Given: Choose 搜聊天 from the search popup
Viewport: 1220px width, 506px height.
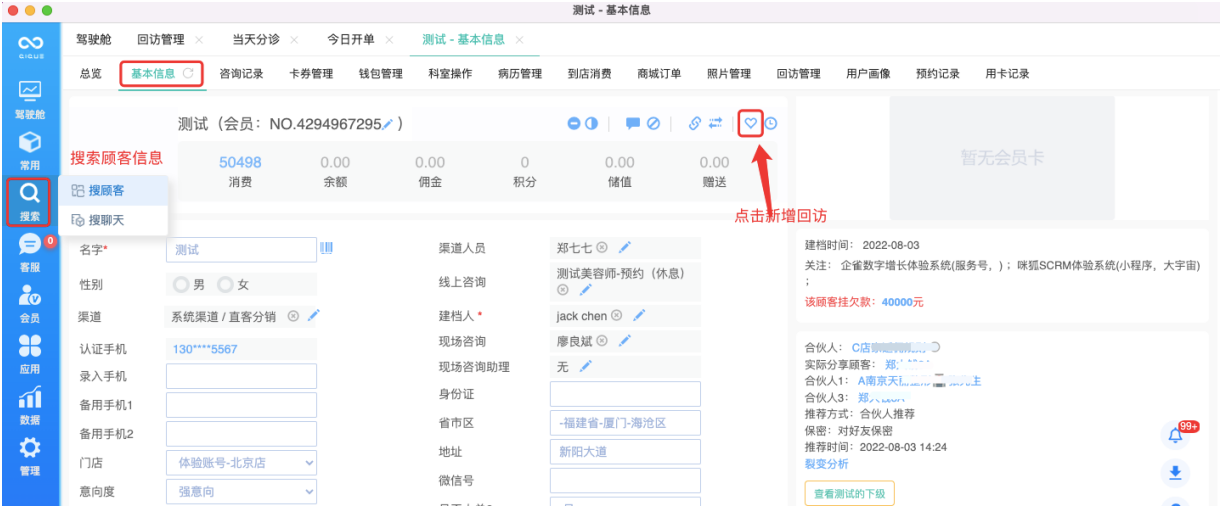Looking at the screenshot, I should [x=113, y=220].
